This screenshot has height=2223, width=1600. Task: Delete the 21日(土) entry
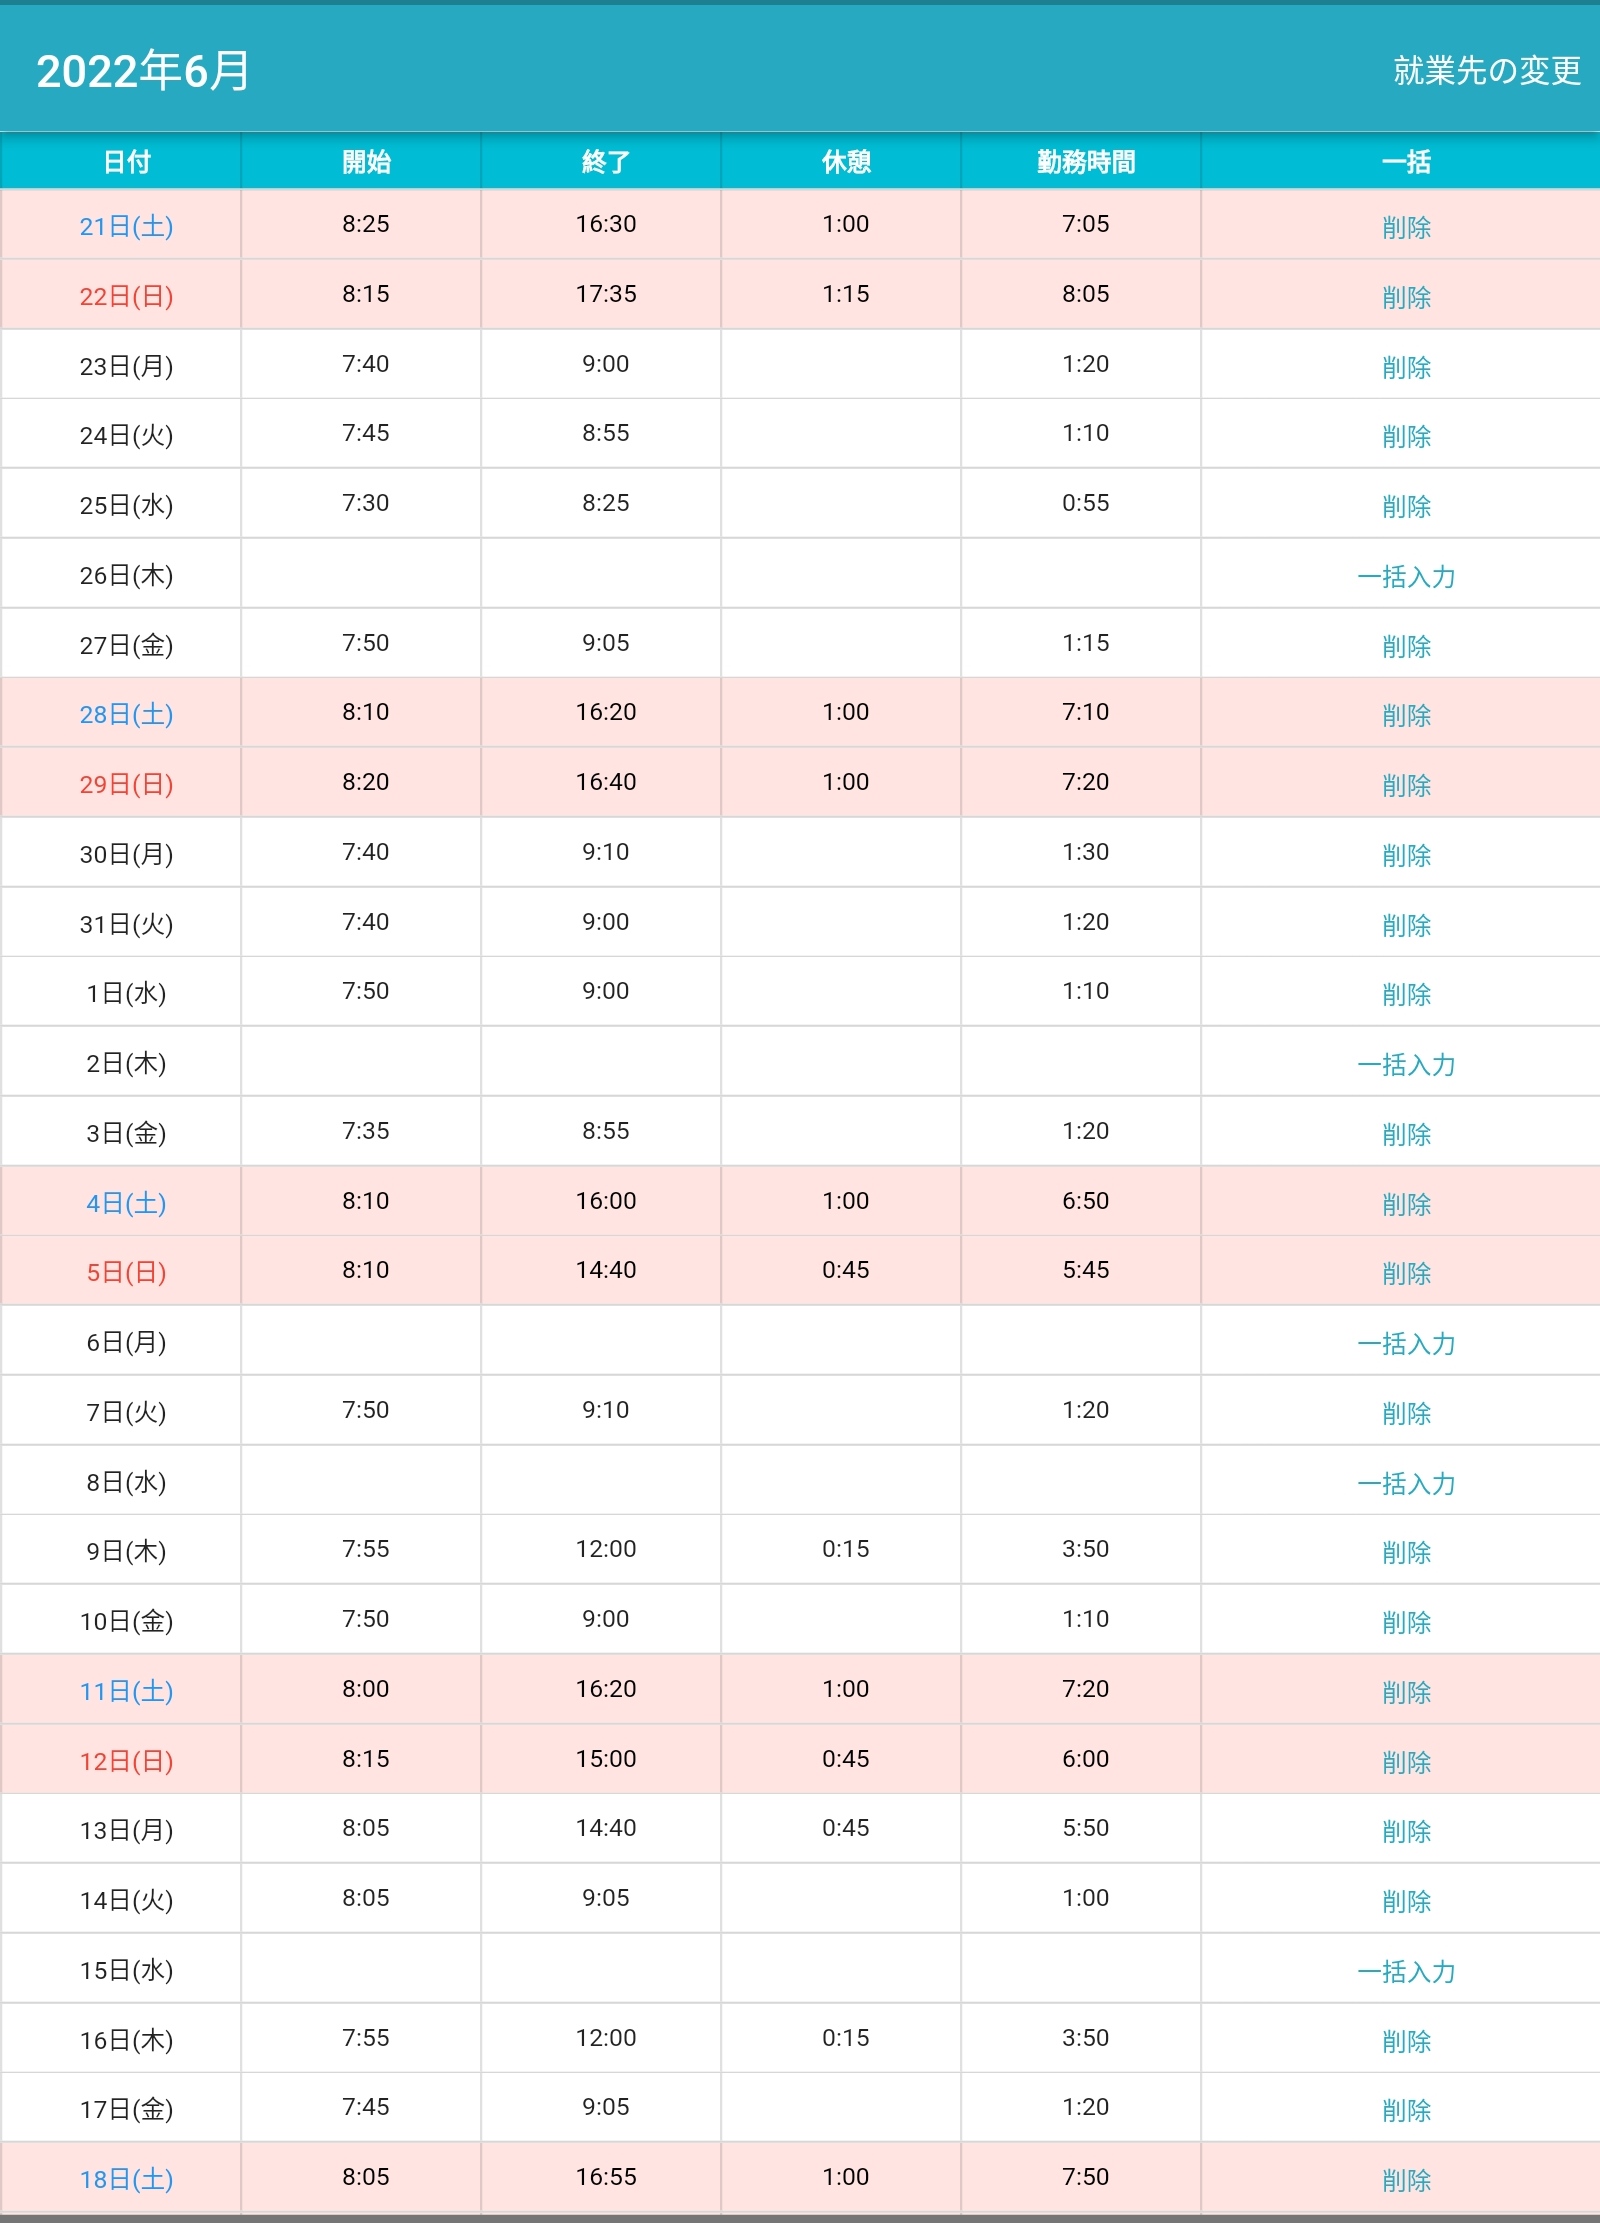(1406, 227)
